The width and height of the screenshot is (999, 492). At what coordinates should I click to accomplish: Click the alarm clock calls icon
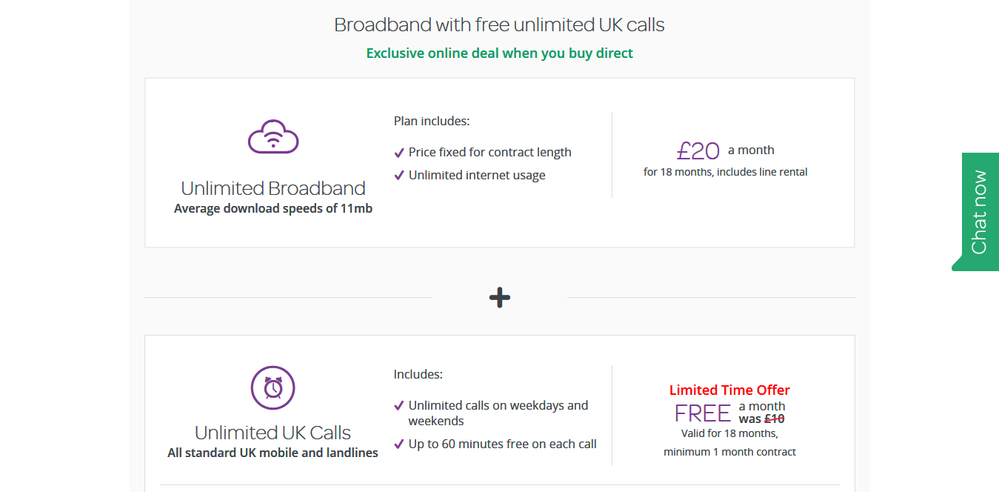(273, 387)
